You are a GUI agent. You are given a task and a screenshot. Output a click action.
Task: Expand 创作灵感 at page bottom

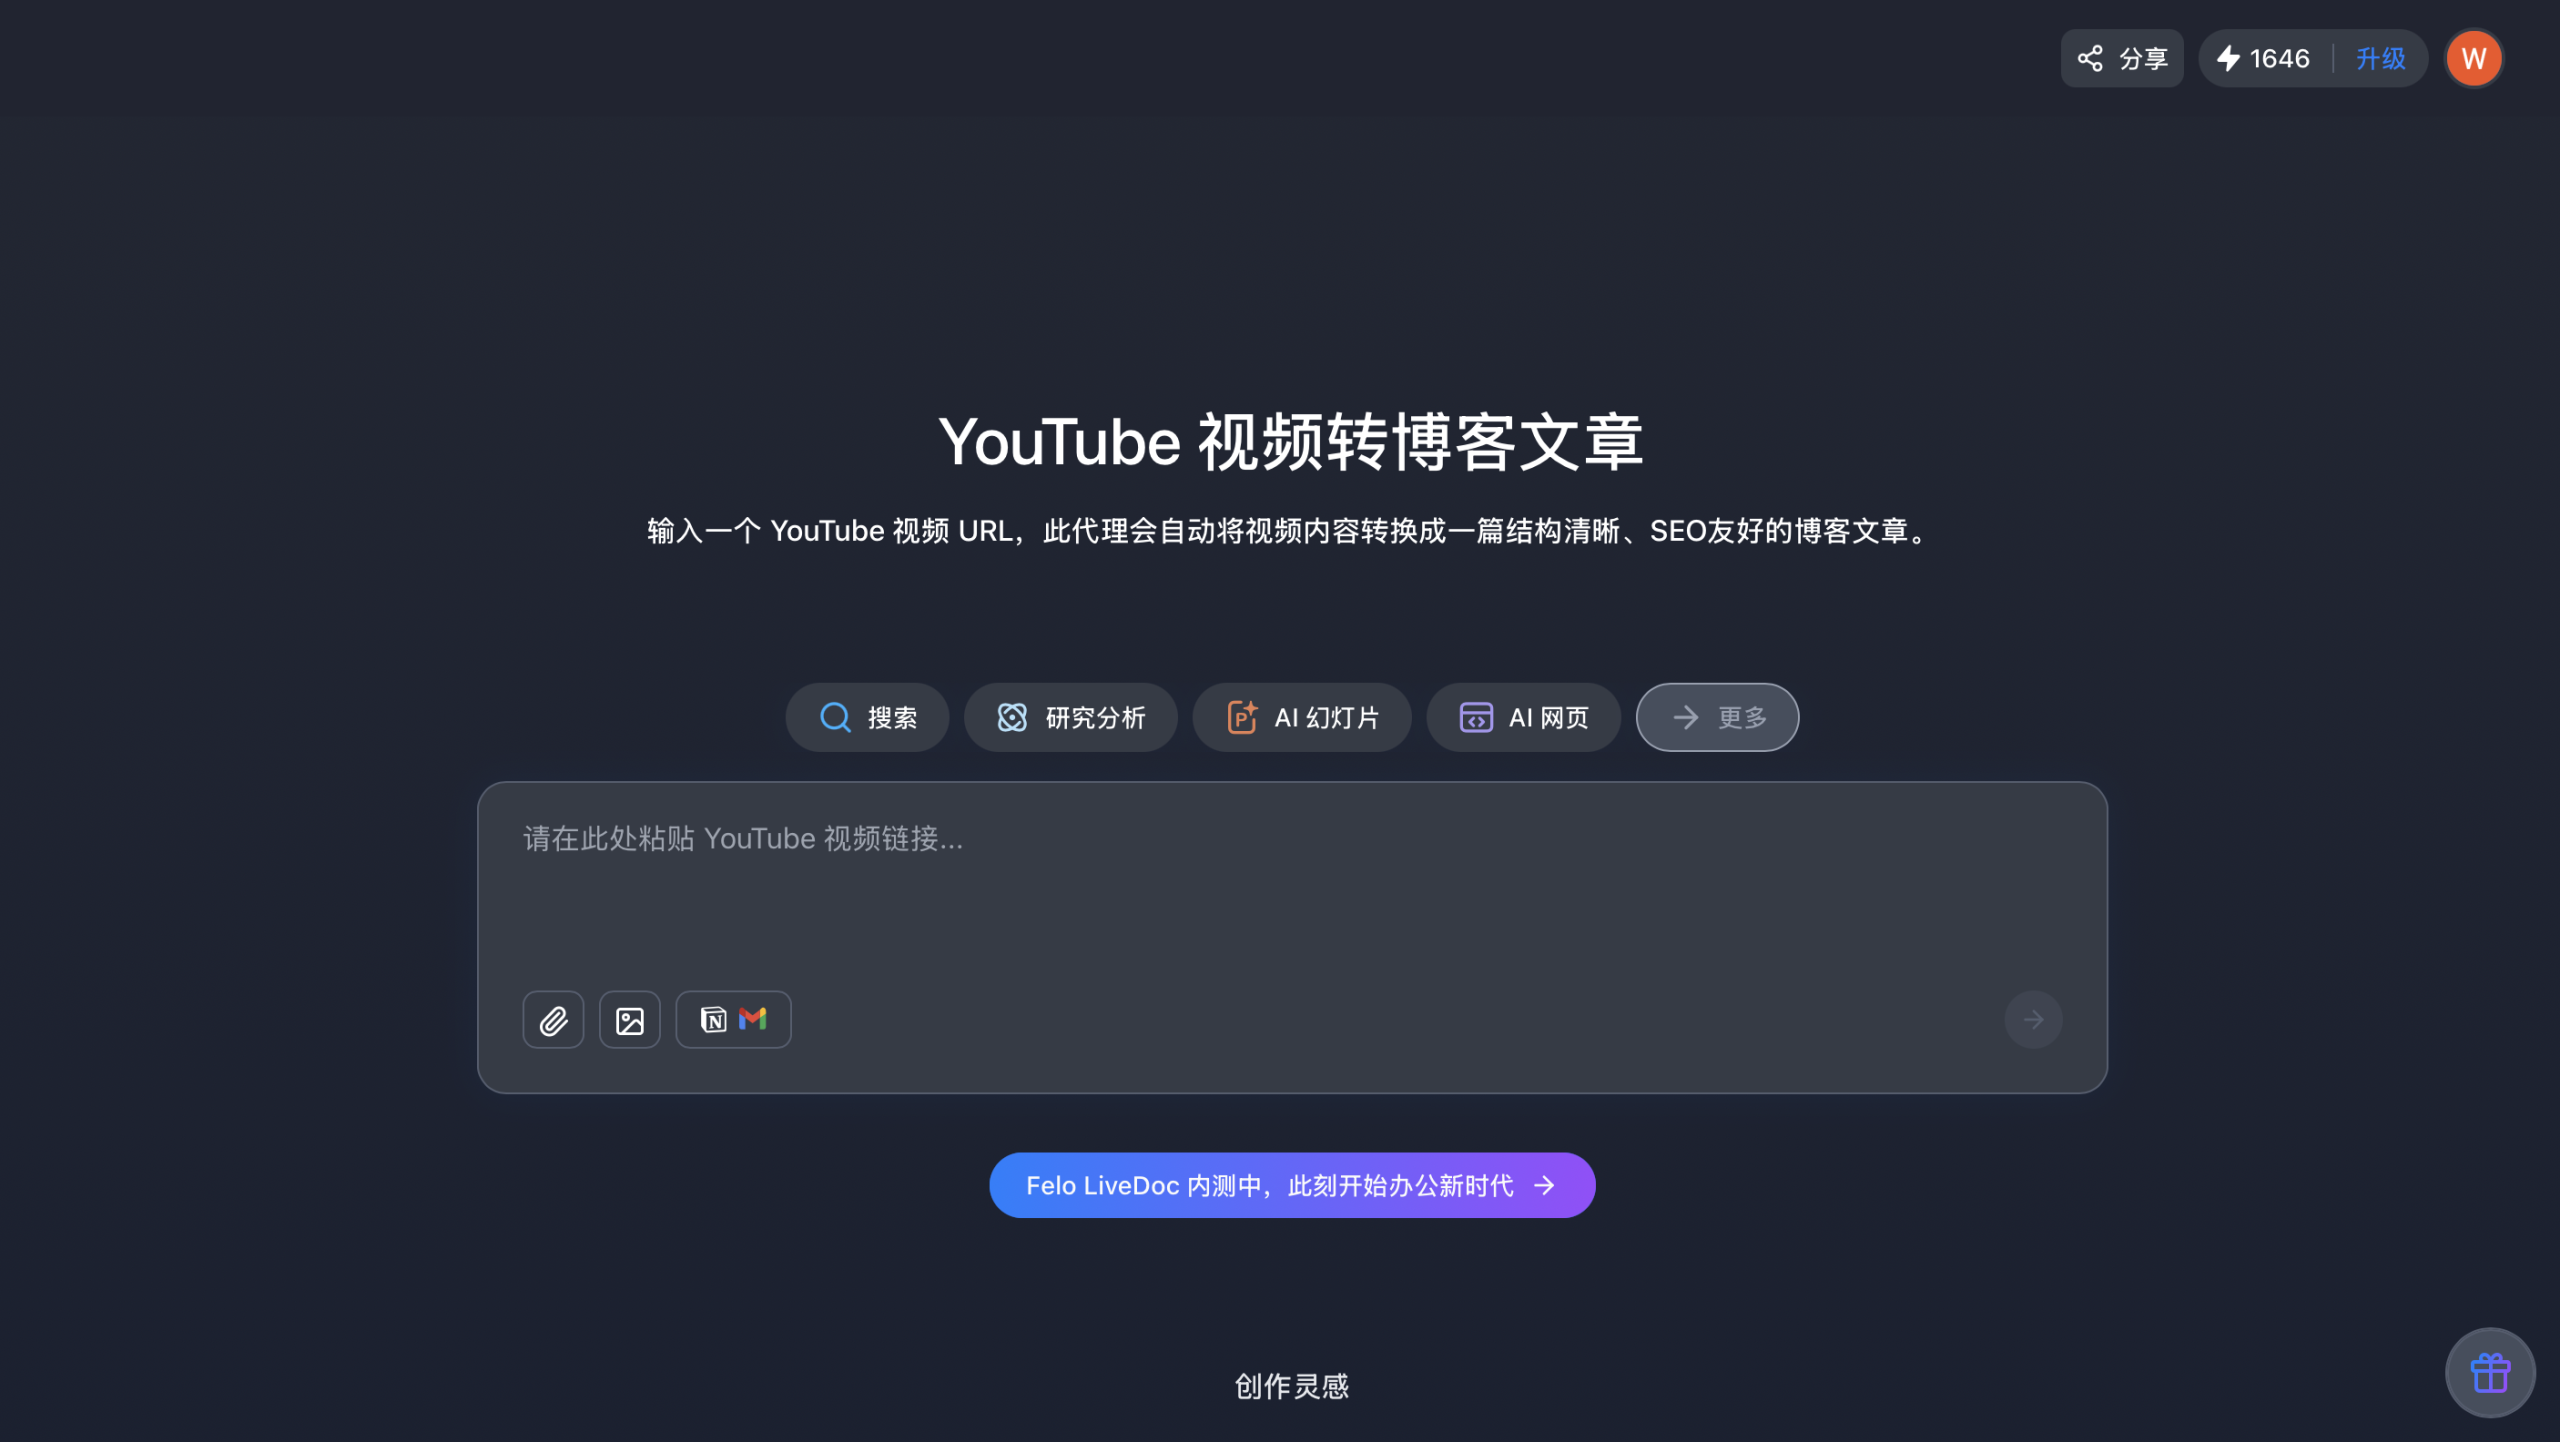(x=1291, y=1385)
